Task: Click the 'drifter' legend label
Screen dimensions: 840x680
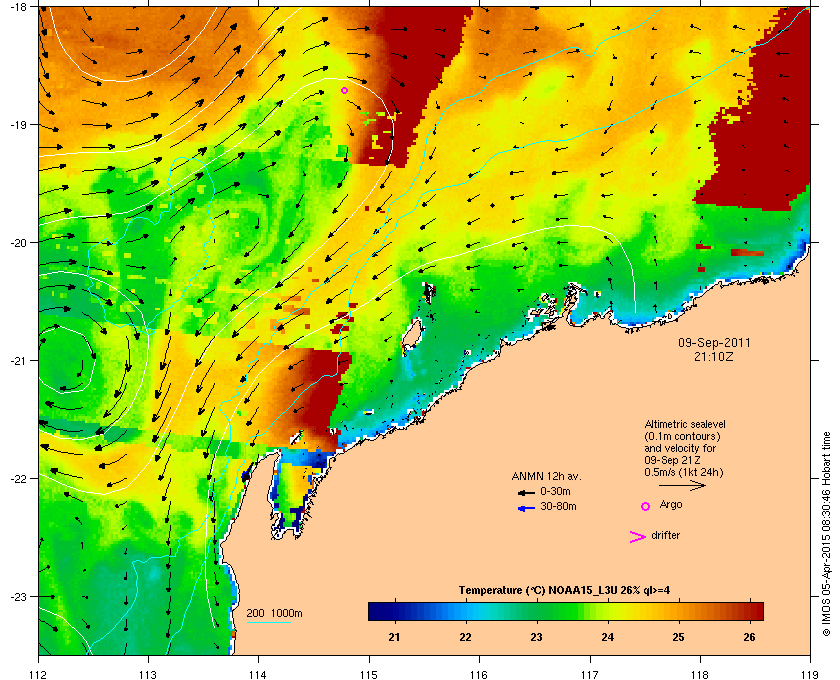Action: point(665,535)
